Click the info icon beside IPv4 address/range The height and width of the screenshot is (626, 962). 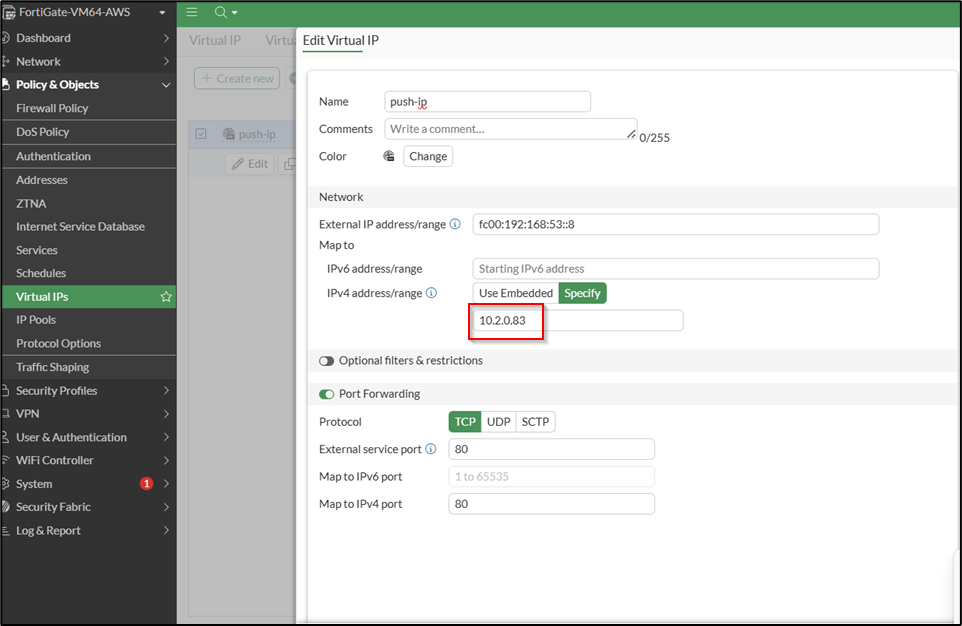(x=431, y=292)
